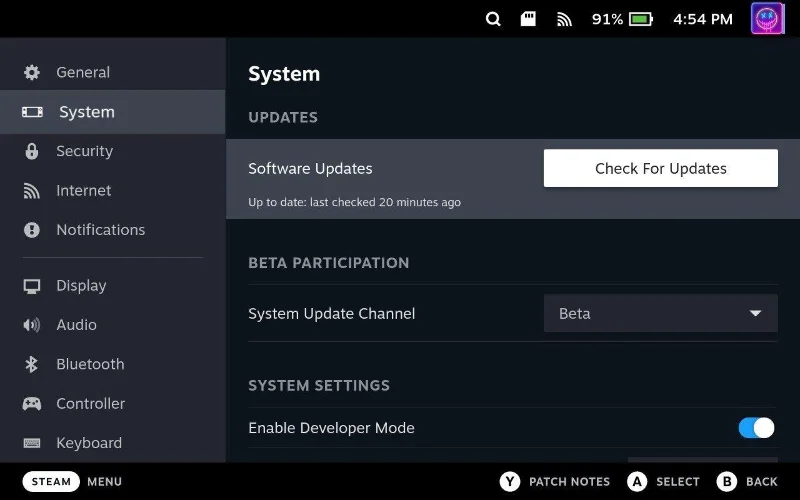Click the dropdown arrow next to Beta

tap(755, 313)
